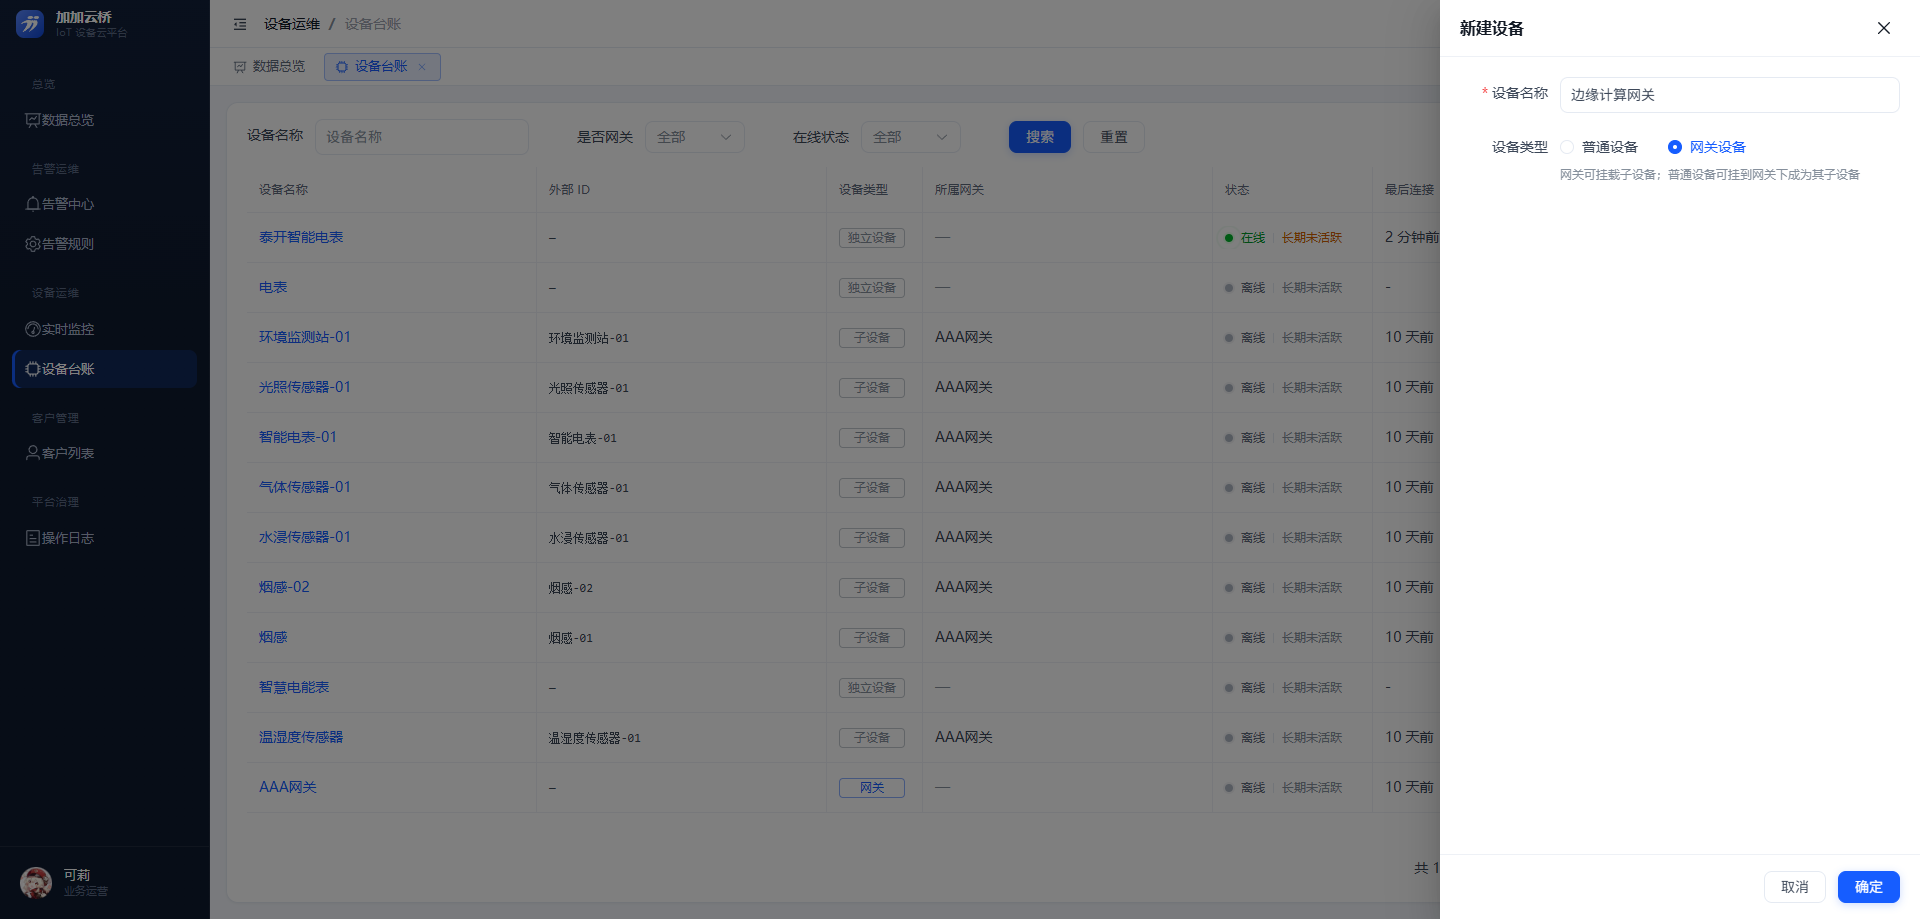Click the 加加云桥 logo icon
The height and width of the screenshot is (919, 1920).
(x=30, y=24)
